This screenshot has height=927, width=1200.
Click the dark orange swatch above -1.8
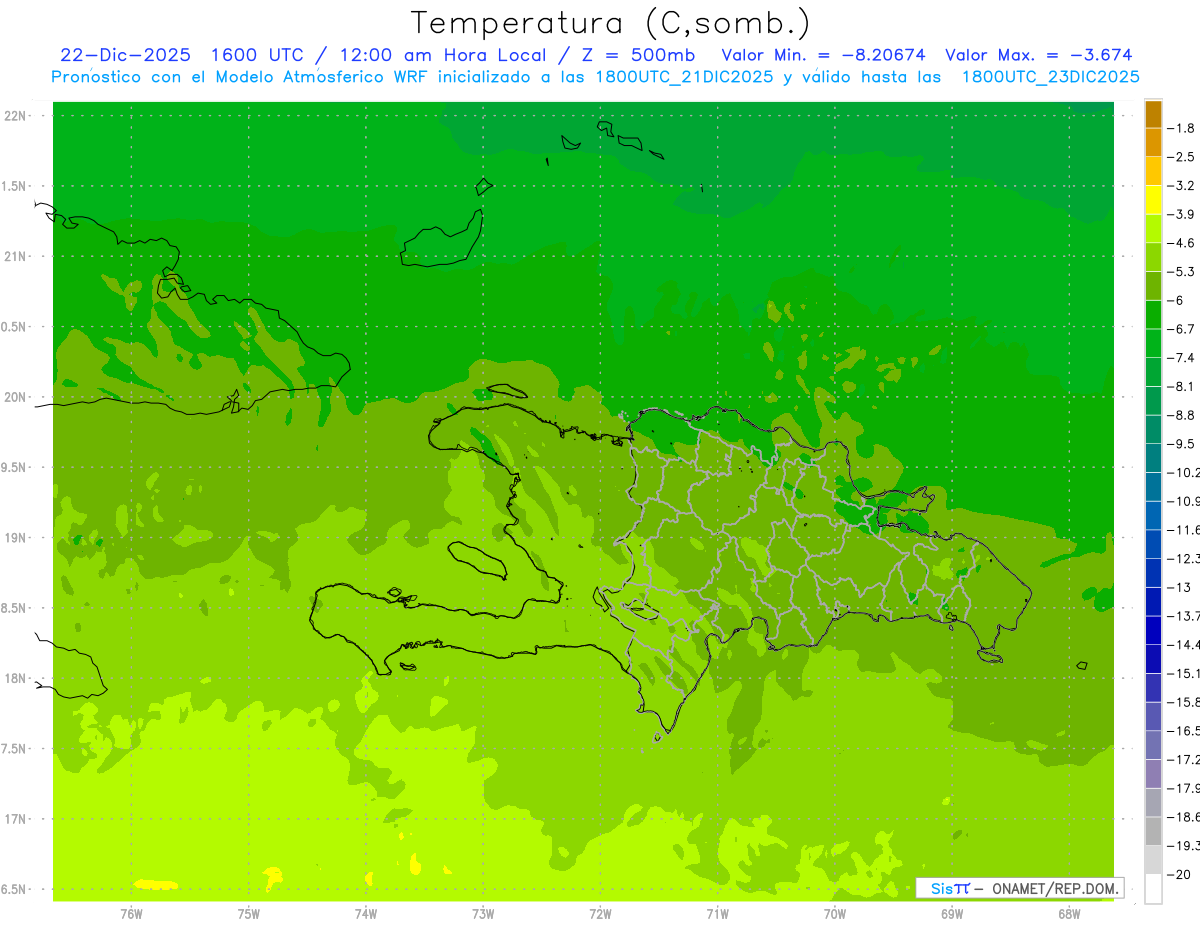[1154, 114]
